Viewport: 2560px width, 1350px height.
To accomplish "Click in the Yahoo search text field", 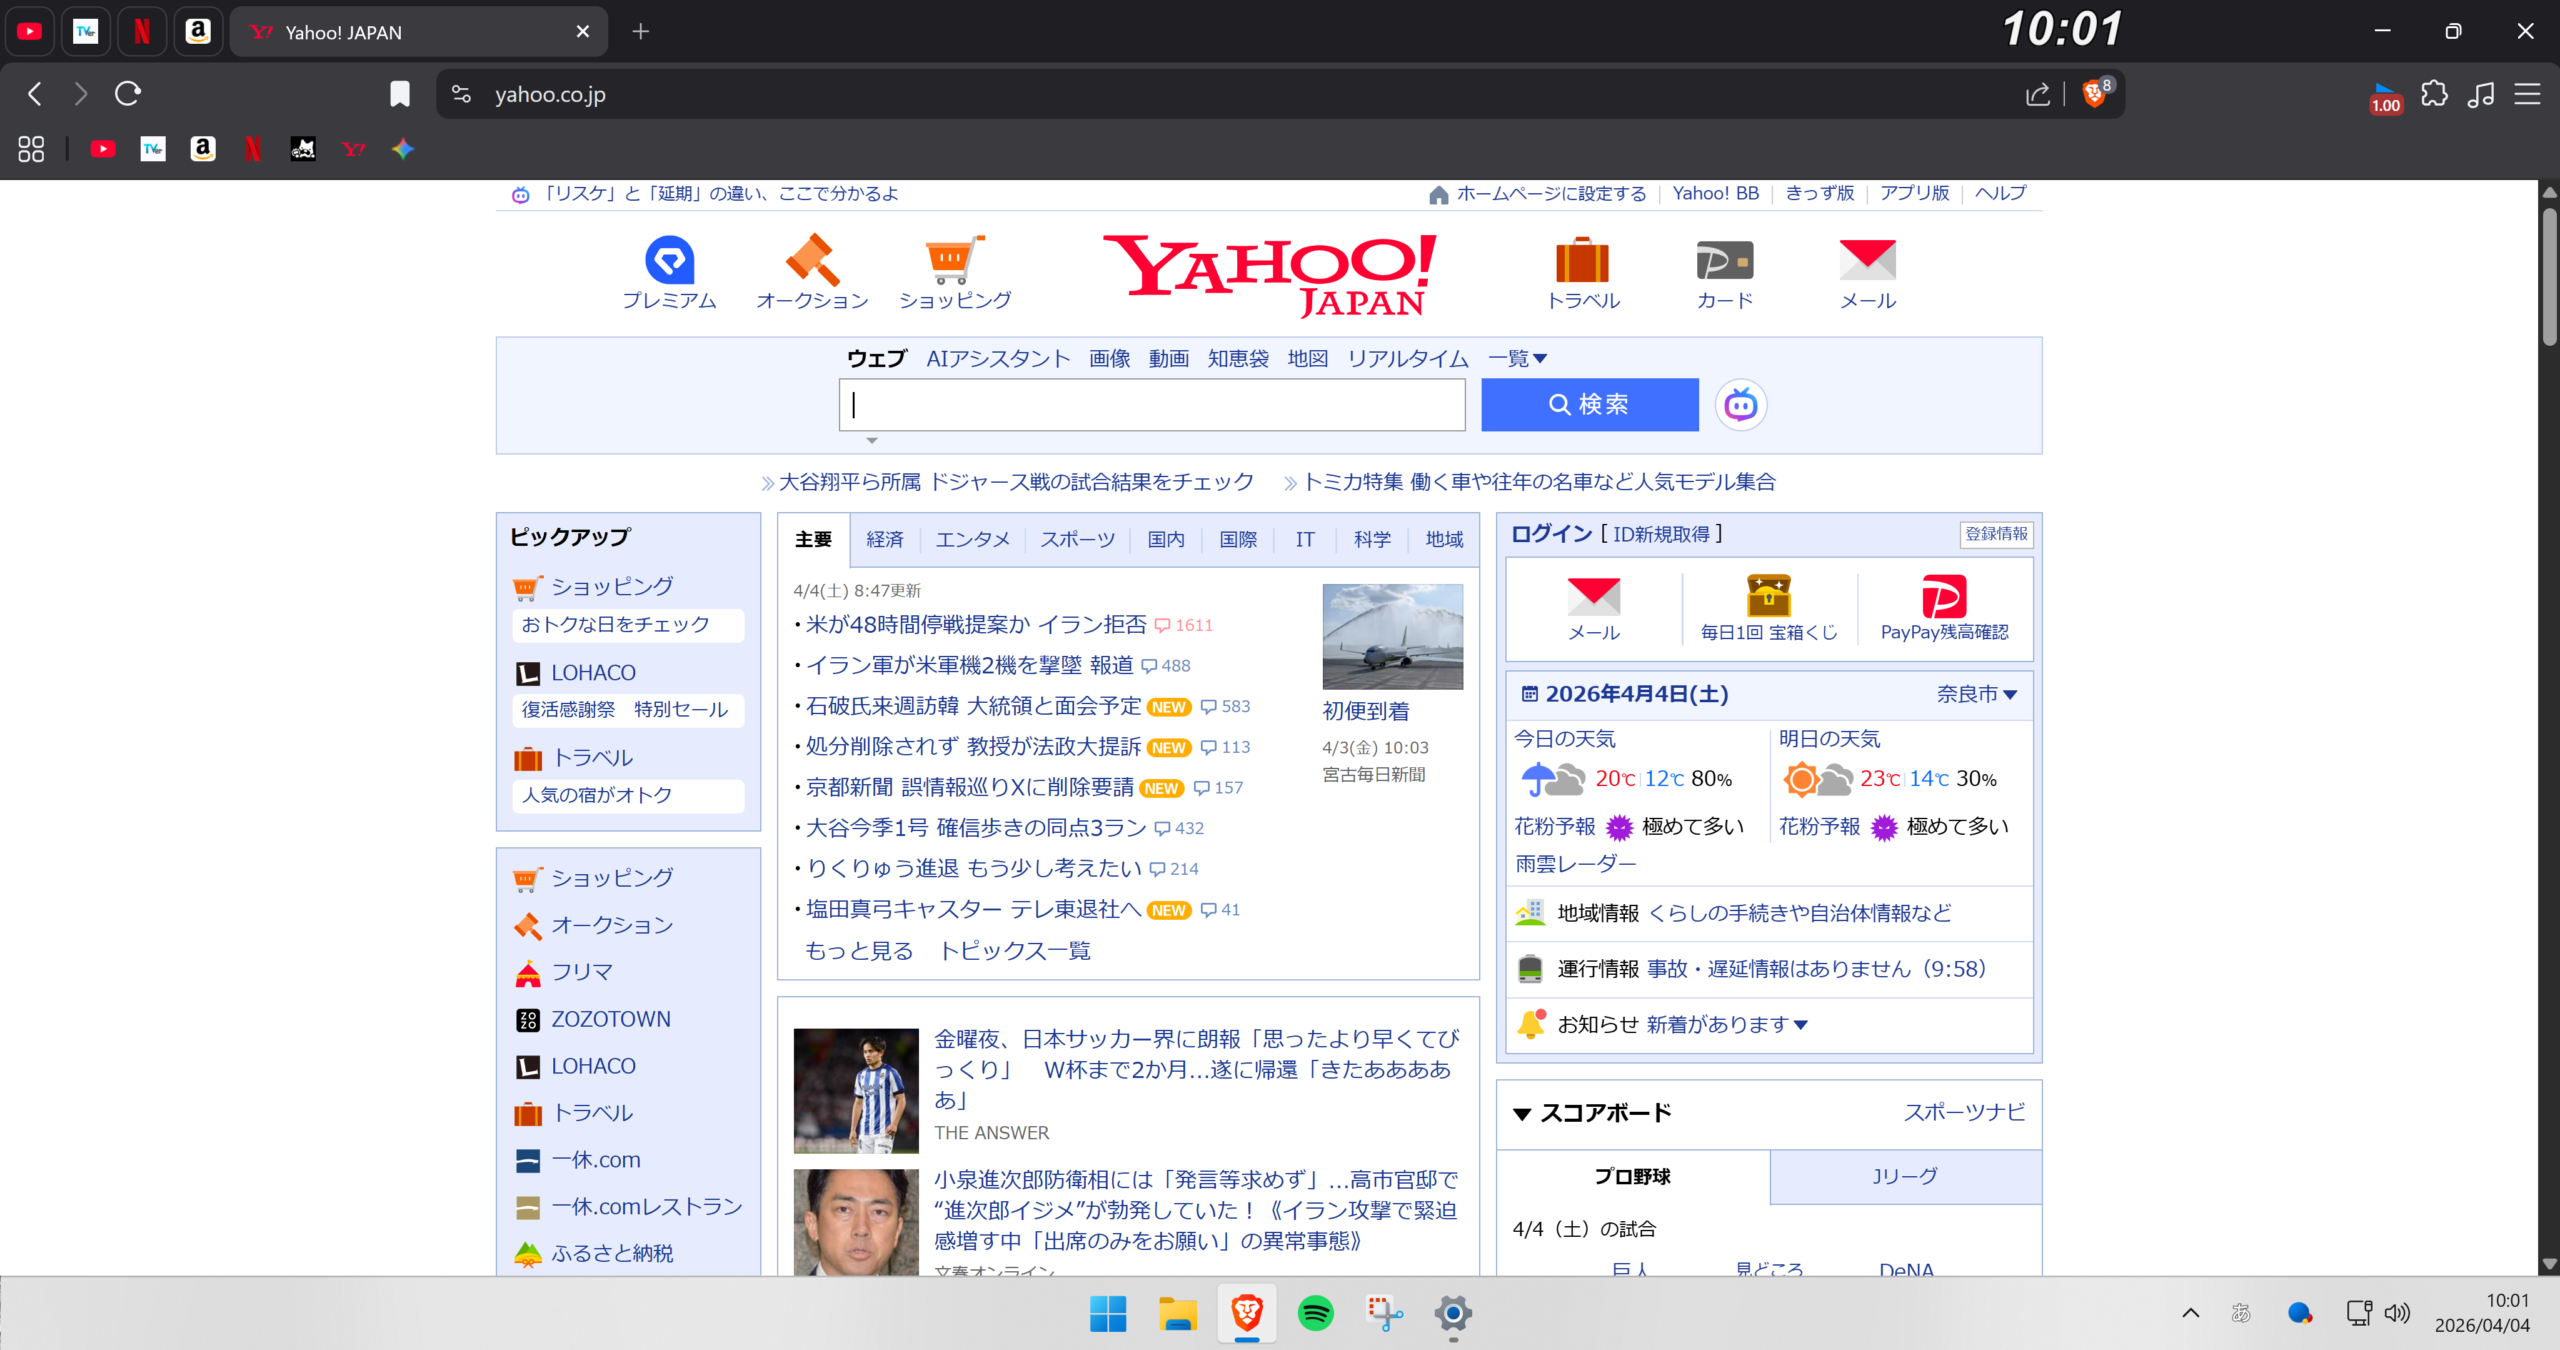I will point(1151,405).
